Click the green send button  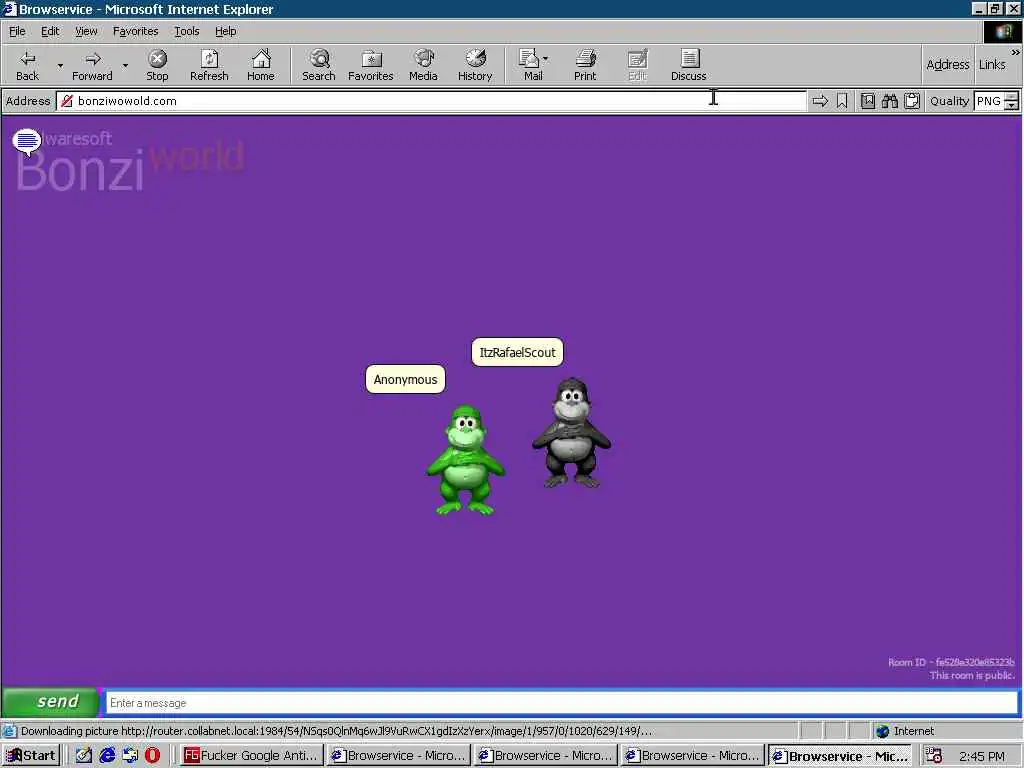pyautogui.click(x=51, y=702)
